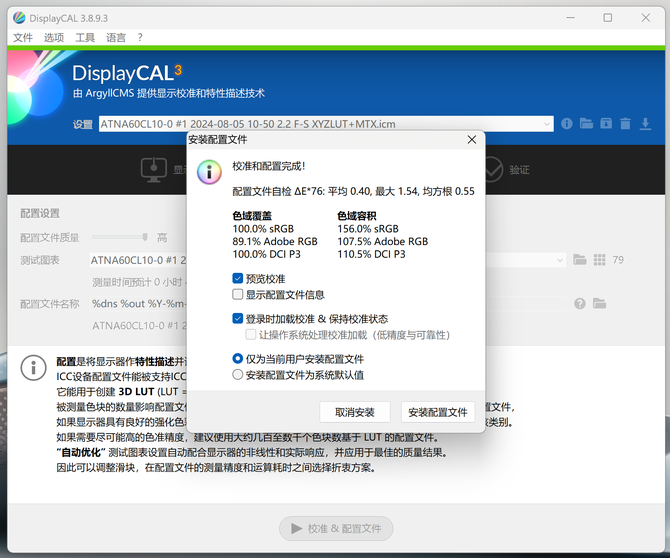The width and height of the screenshot is (670, 558).
Task: Click the 110.5% DCI P3 text
Action: (371, 254)
